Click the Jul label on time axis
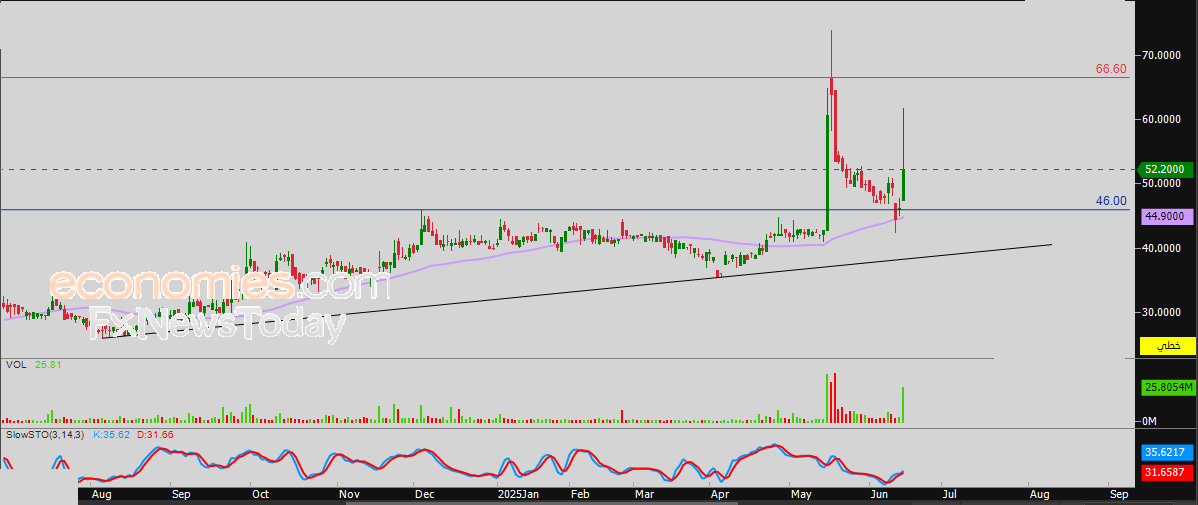The height and width of the screenshot is (505, 1198). (x=949, y=494)
